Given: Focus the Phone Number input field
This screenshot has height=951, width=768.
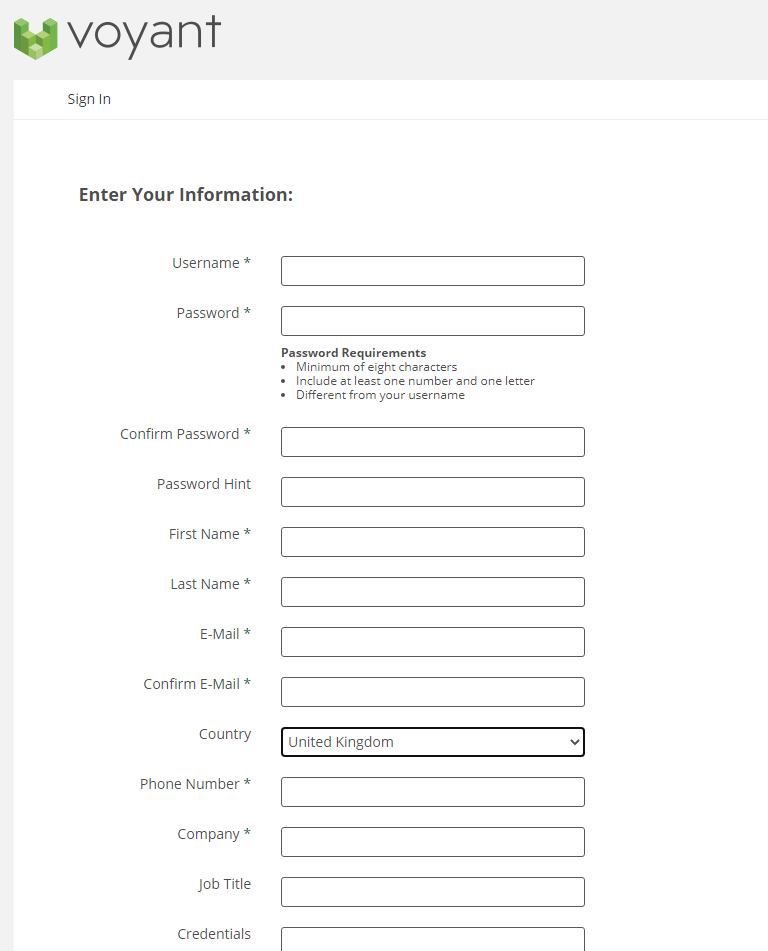Looking at the screenshot, I should pyautogui.click(x=432, y=792).
